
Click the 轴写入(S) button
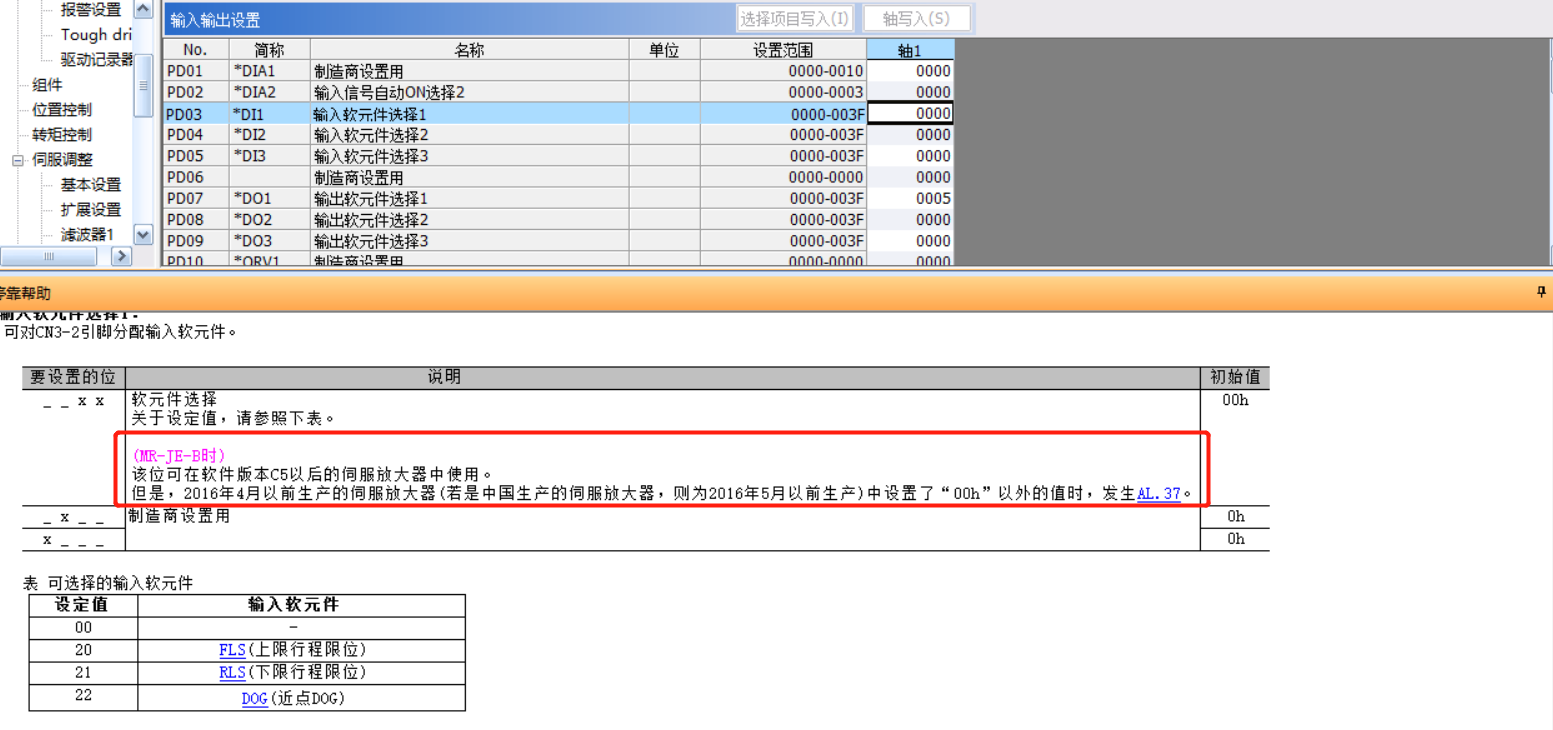pos(916,19)
